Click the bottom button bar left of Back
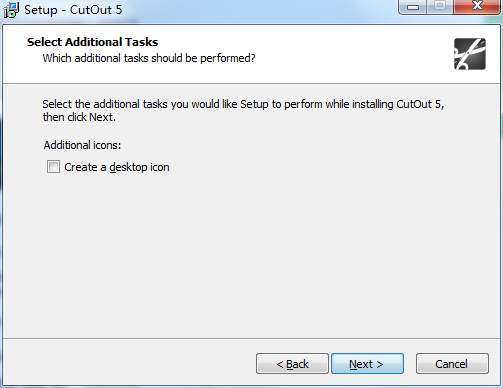Image resolution: width=503 pixels, height=388 pixels. click(x=130, y=363)
